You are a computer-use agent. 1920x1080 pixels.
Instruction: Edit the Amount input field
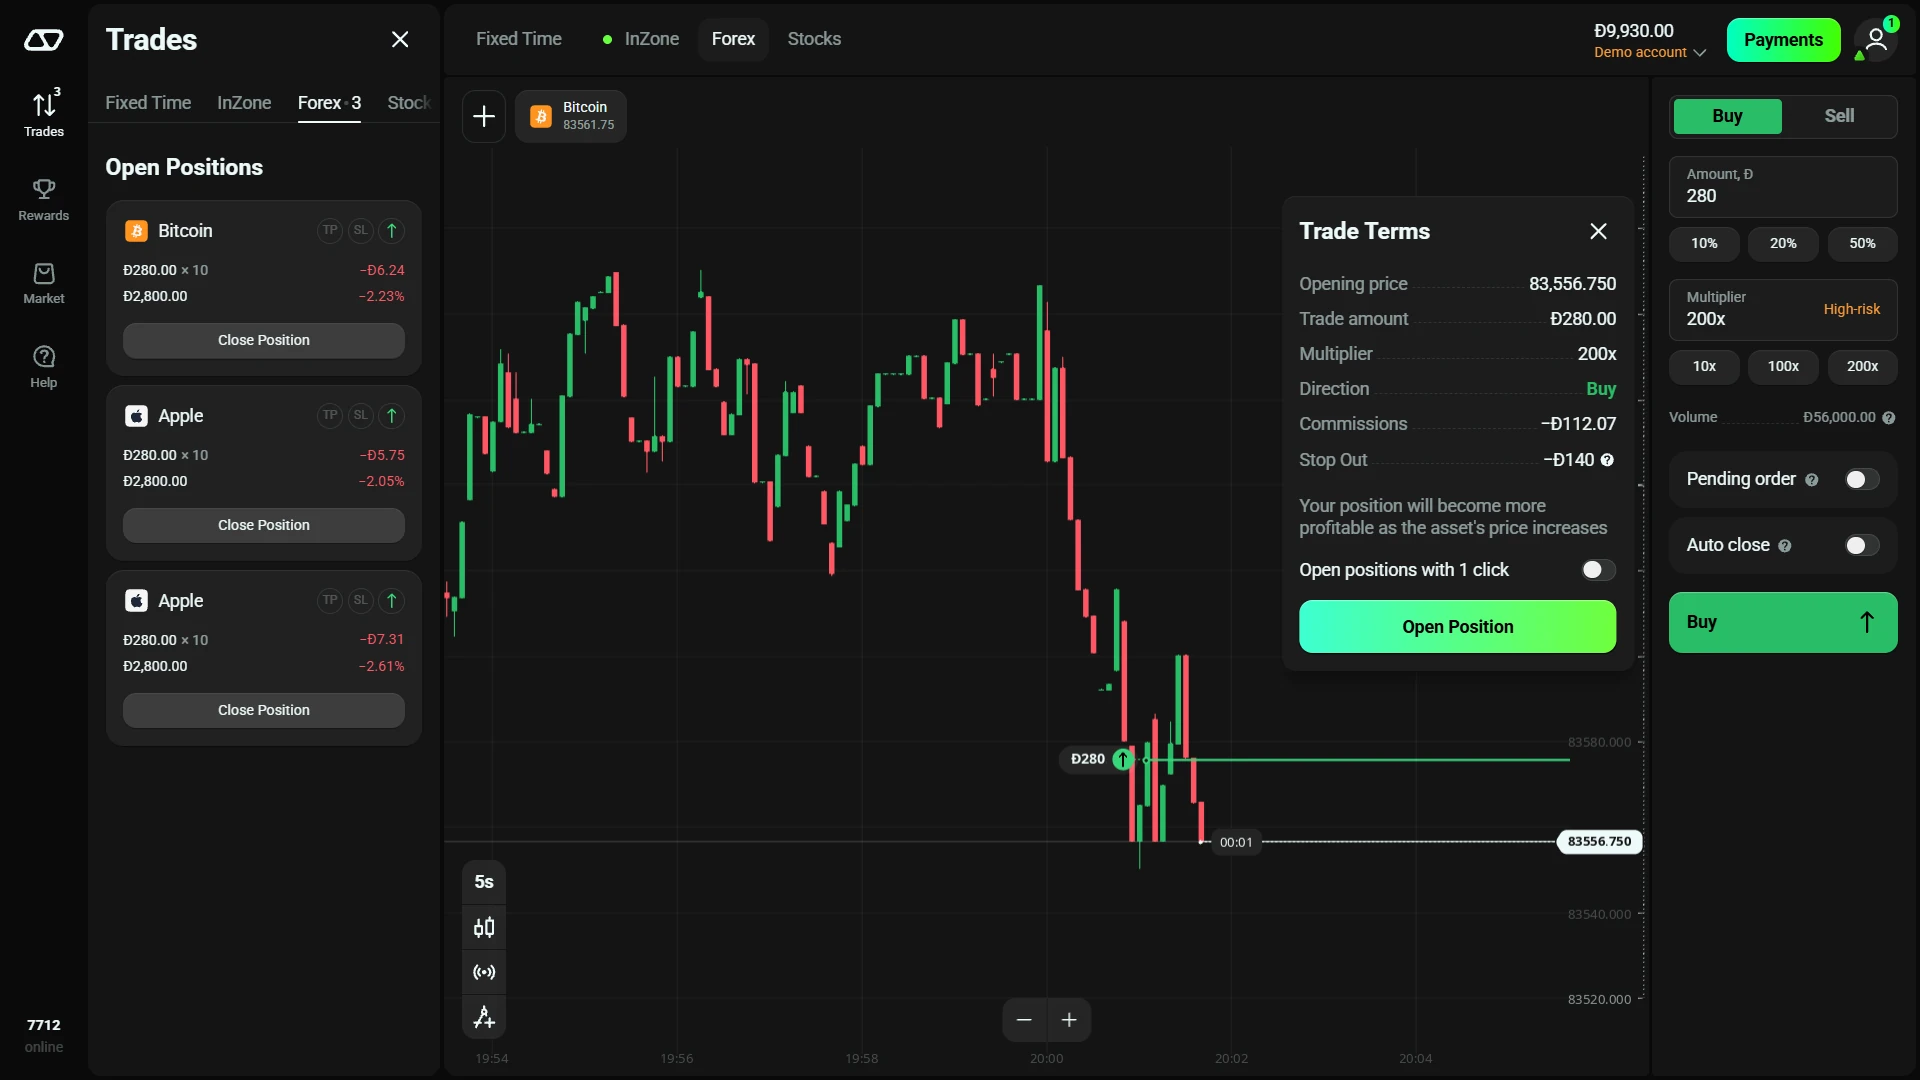point(1783,187)
